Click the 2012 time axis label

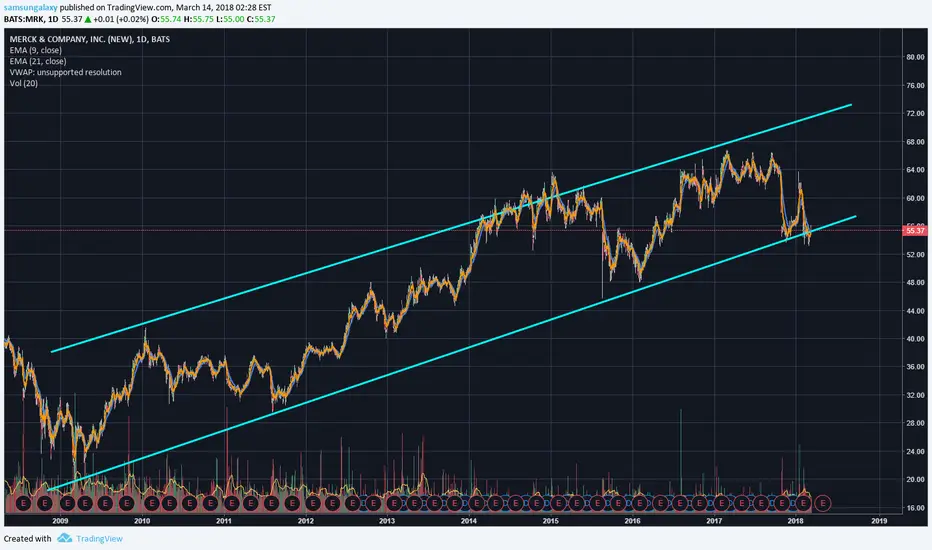(306, 520)
